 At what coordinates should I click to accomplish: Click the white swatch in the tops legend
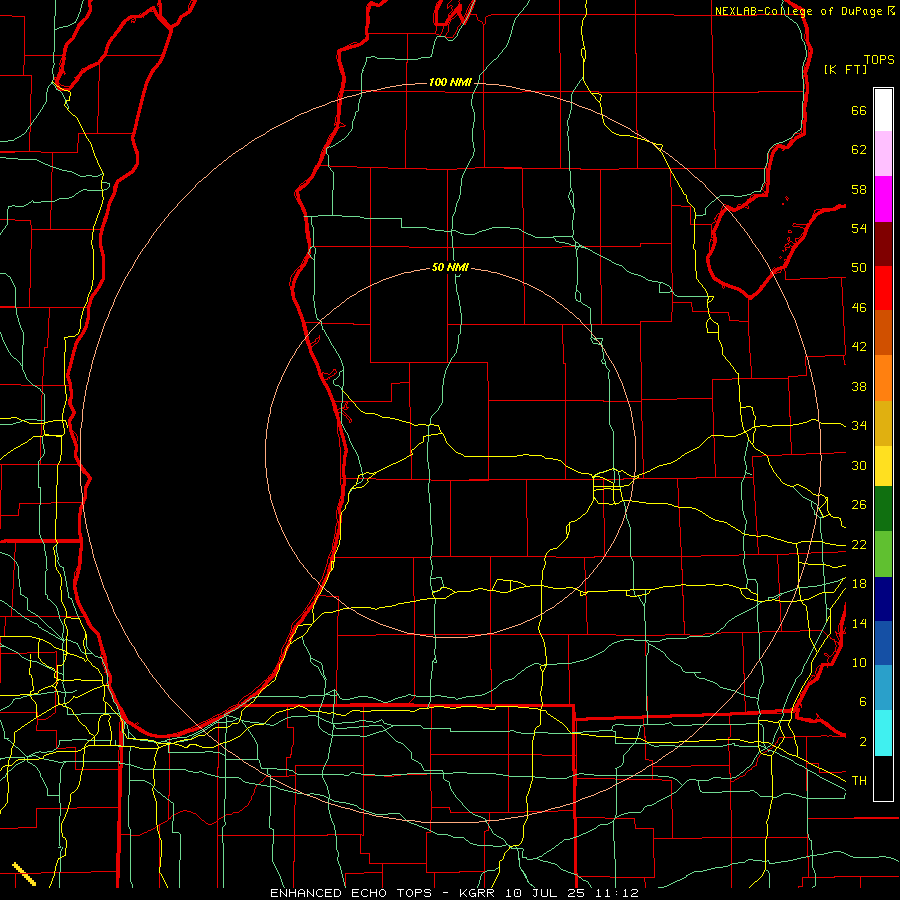tap(883, 110)
